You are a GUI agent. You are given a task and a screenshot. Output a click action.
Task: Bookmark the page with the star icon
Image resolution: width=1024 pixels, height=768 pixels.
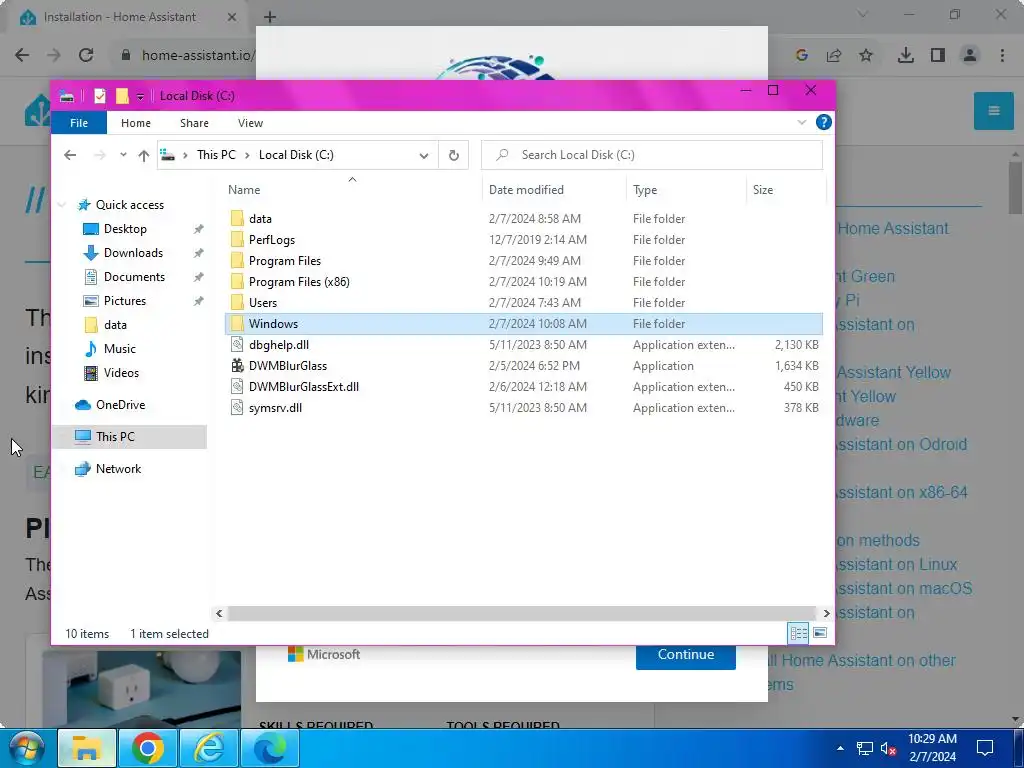[x=866, y=56]
